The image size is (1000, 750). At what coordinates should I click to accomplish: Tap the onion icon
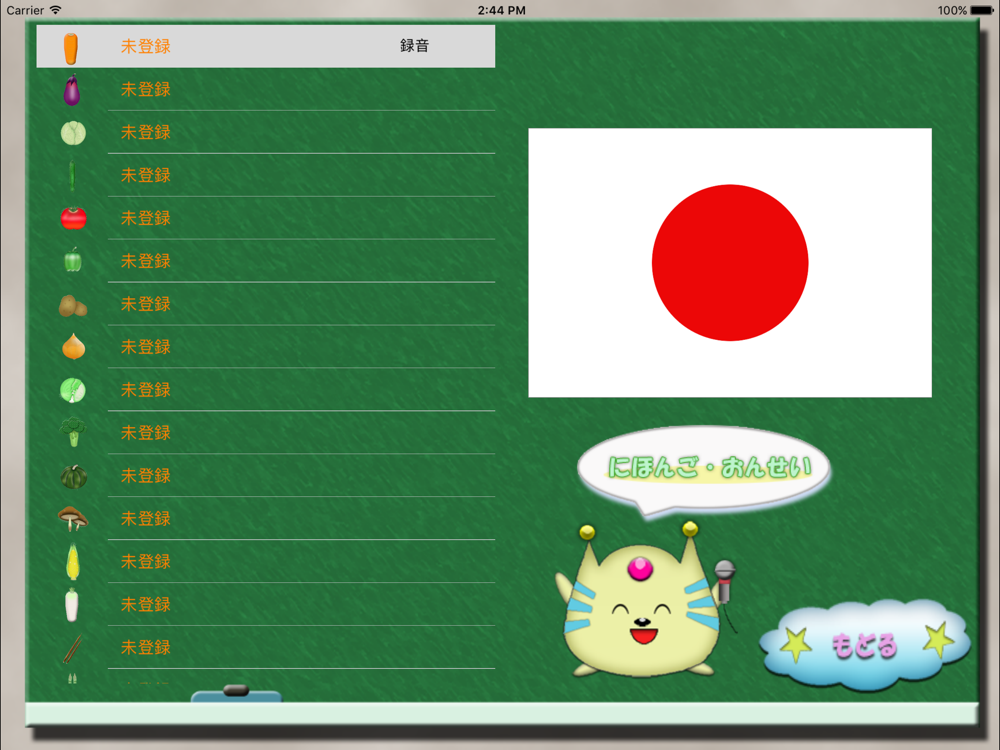pos(73,347)
